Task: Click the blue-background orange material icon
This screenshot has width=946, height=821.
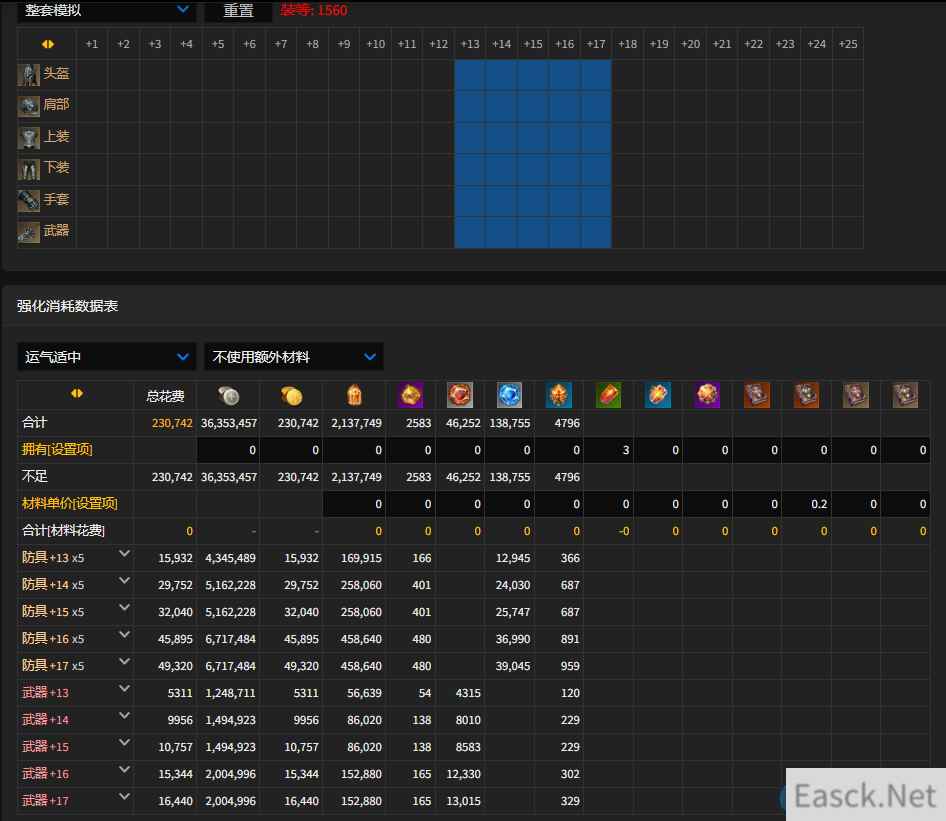Action: [658, 395]
